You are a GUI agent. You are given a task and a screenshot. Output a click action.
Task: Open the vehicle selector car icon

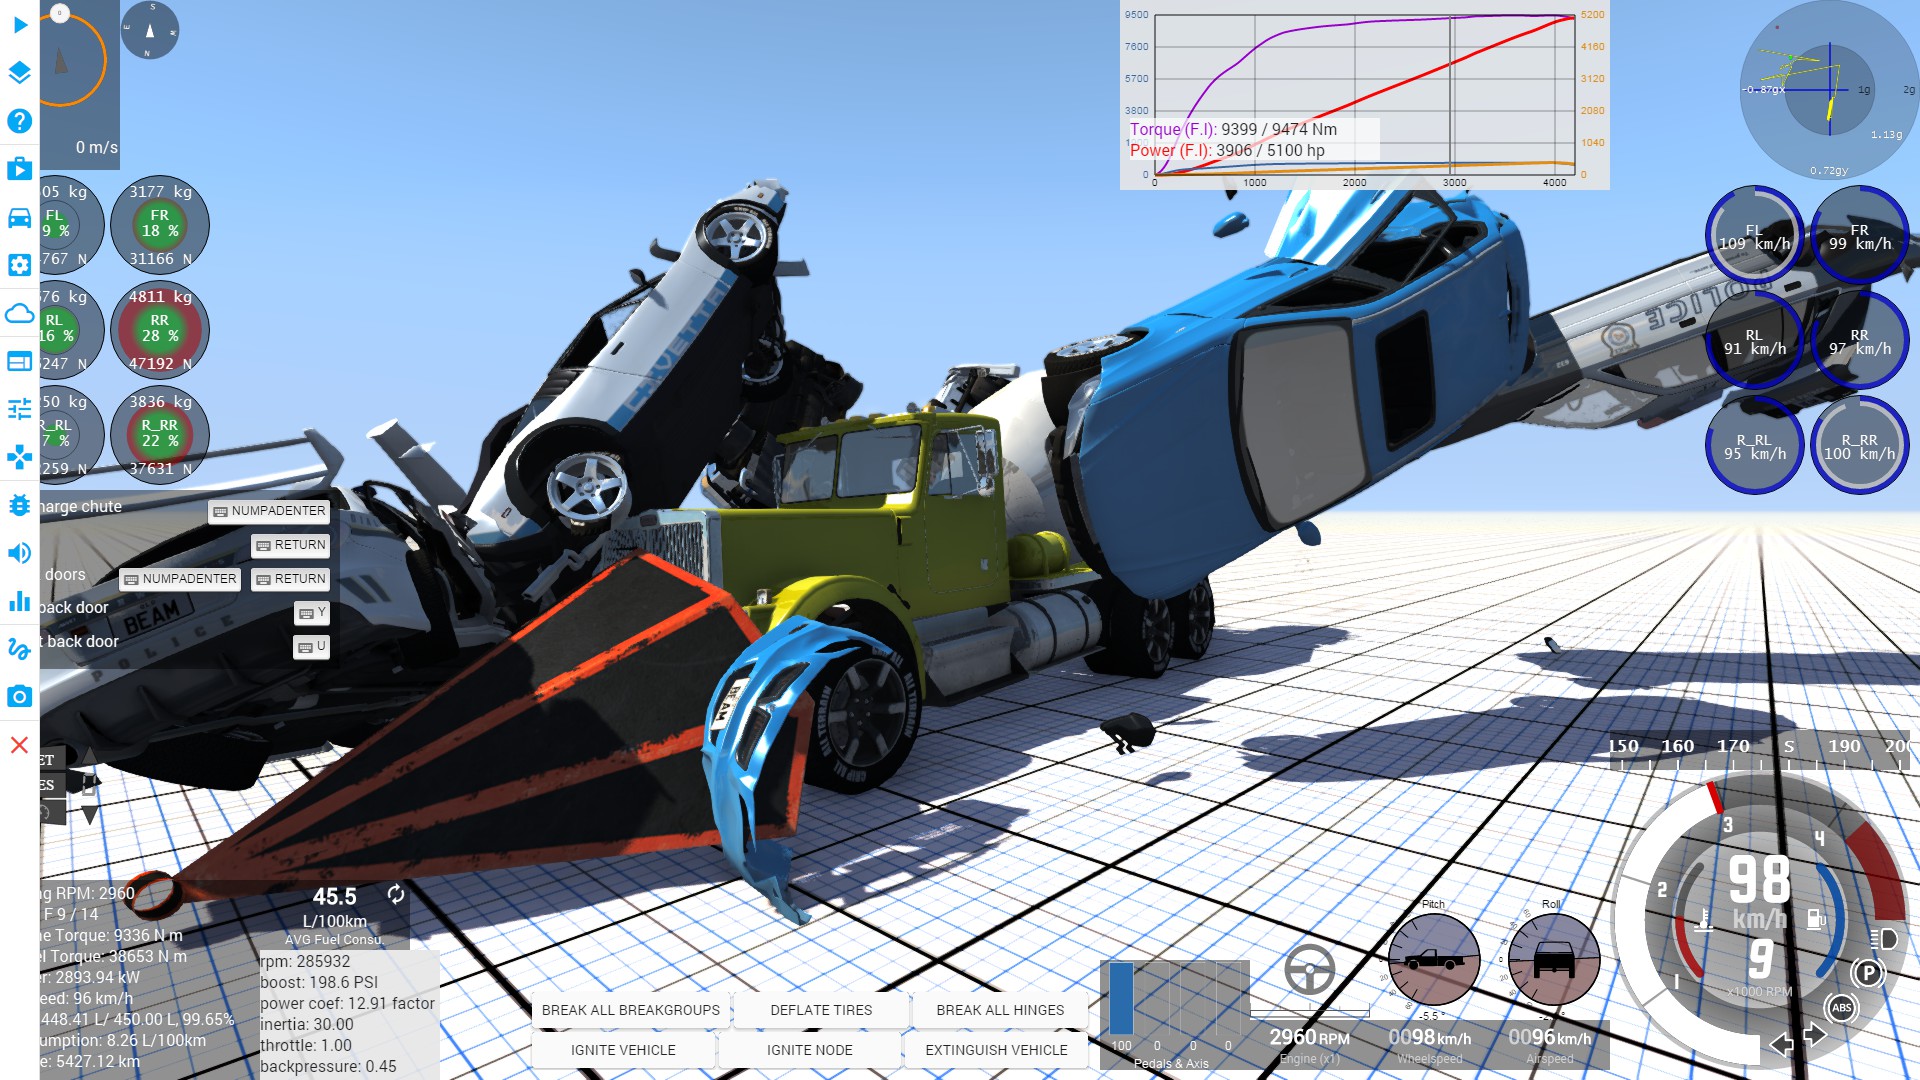[x=19, y=217]
